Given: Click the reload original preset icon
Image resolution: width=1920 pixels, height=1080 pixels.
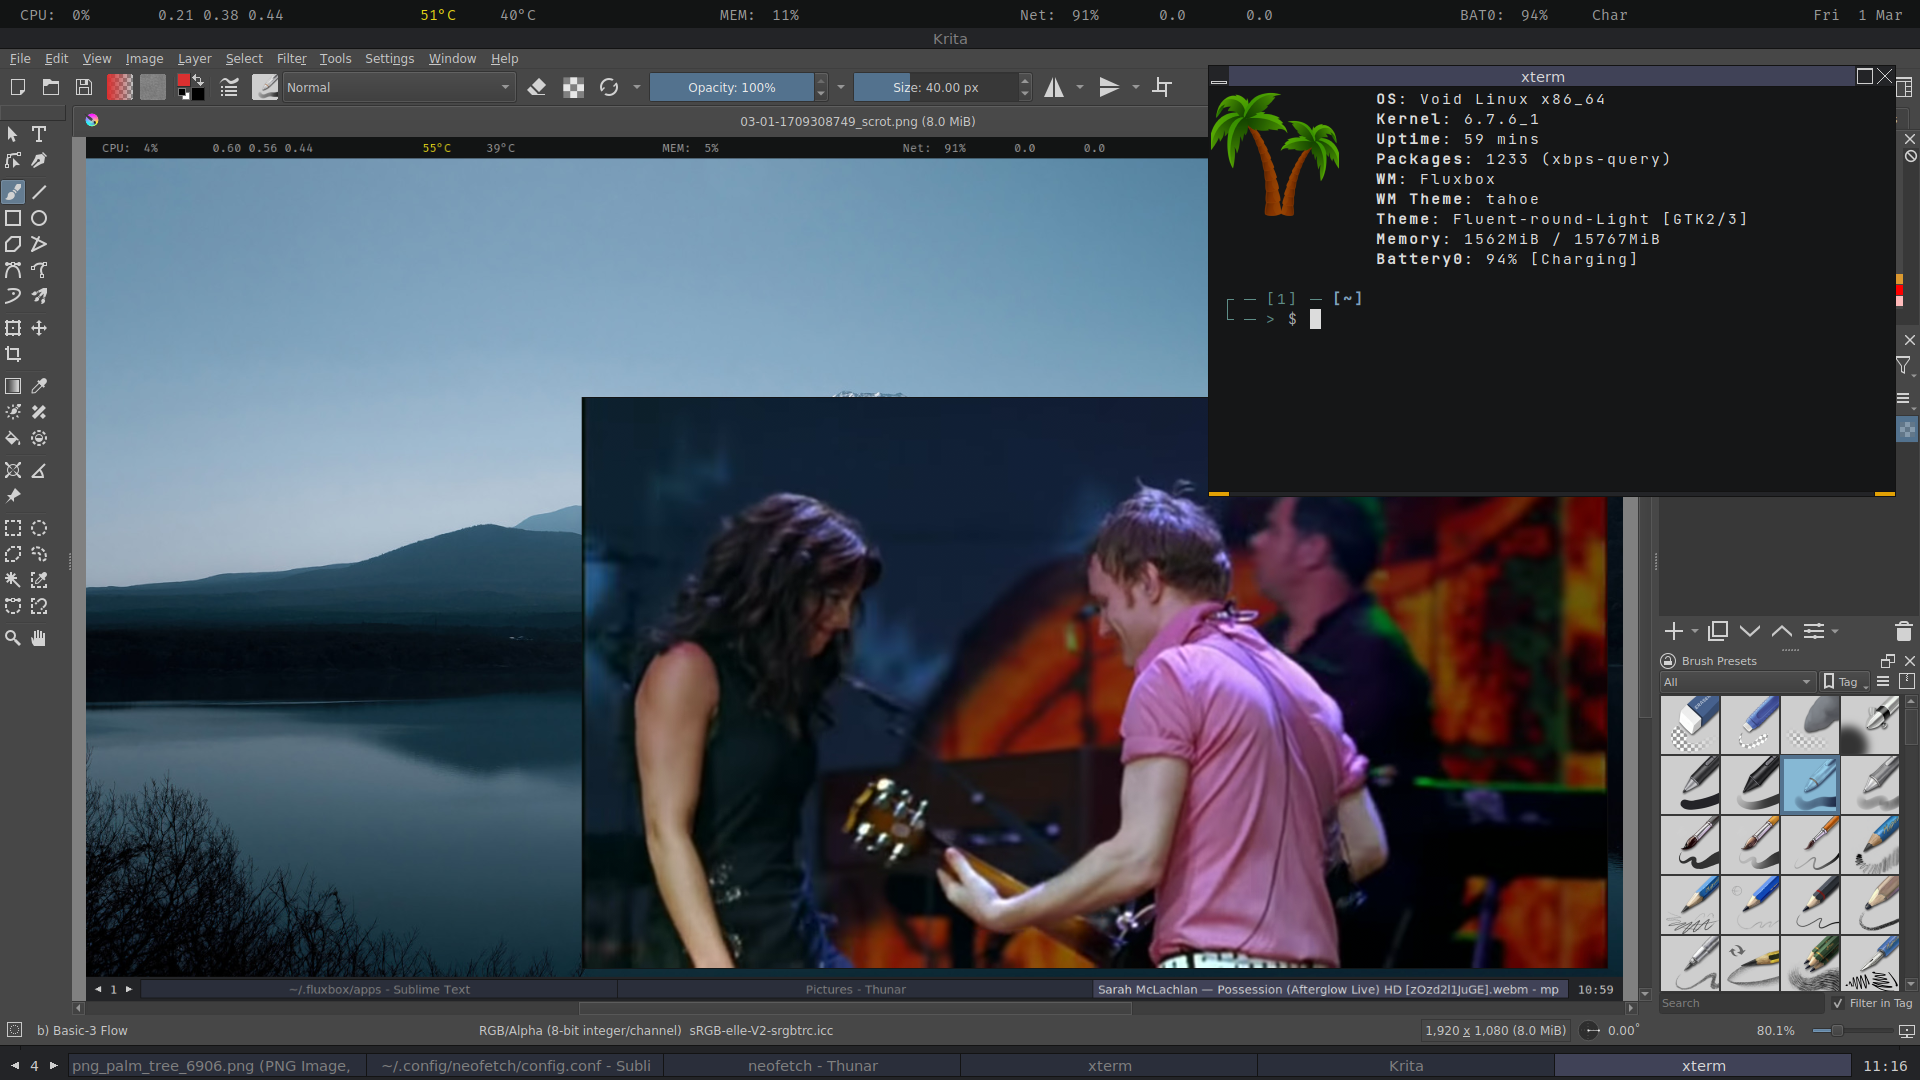Looking at the screenshot, I should pos(608,88).
